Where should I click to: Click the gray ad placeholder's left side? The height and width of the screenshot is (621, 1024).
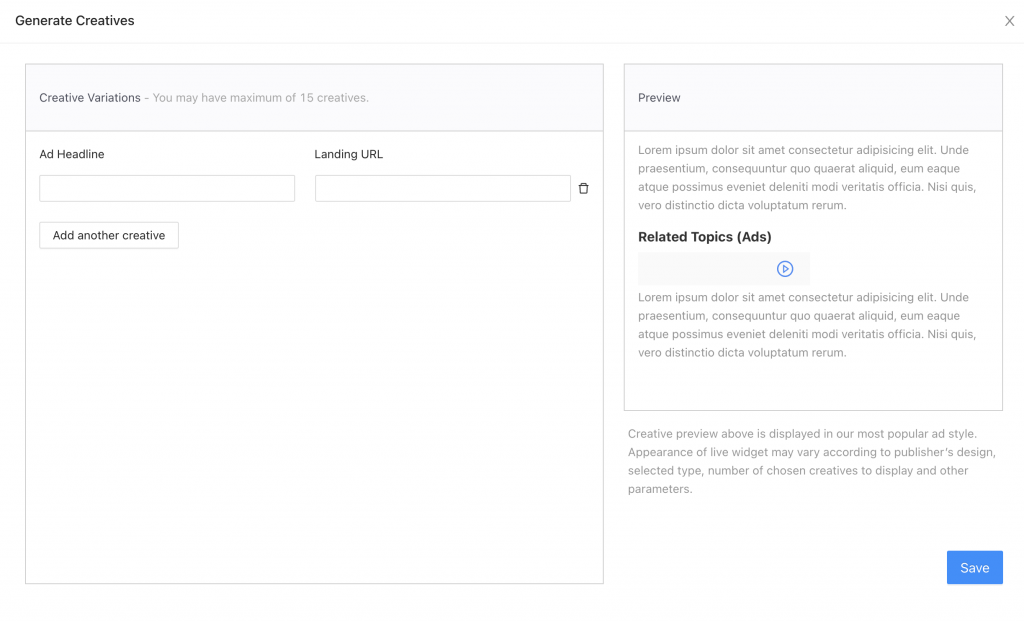(680, 269)
